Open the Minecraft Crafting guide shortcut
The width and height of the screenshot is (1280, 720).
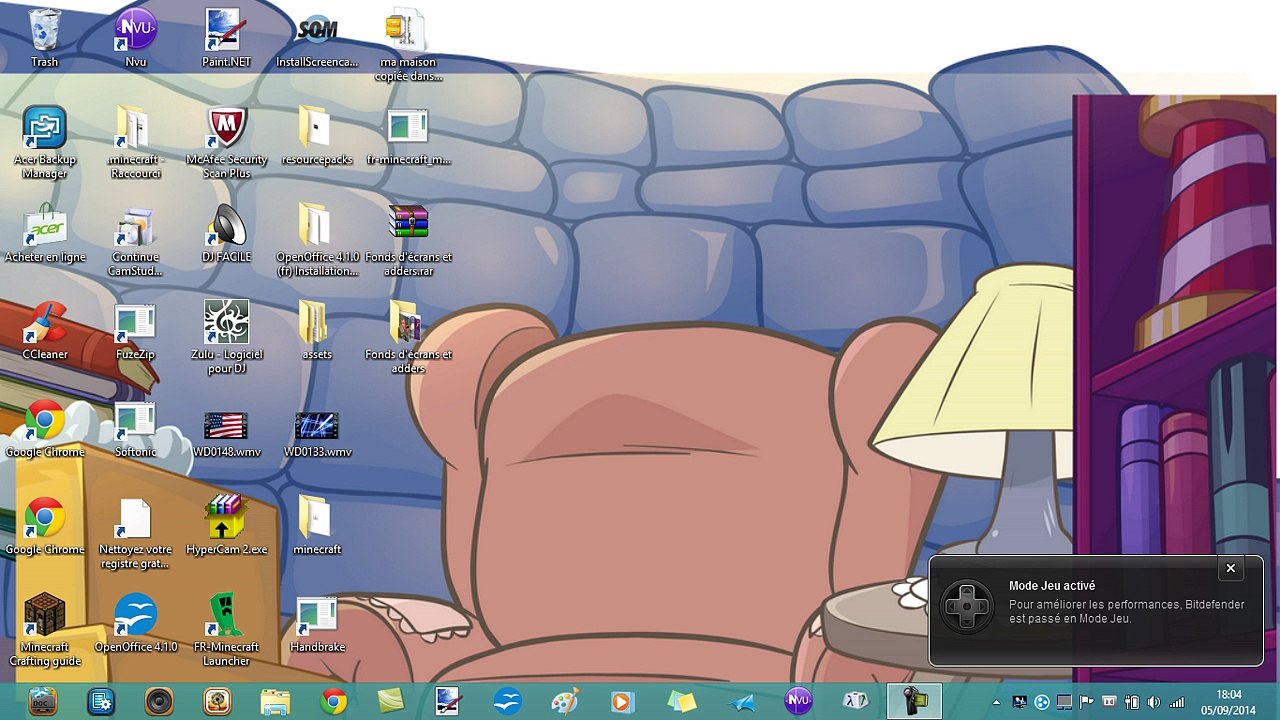pyautogui.click(x=45, y=630)
